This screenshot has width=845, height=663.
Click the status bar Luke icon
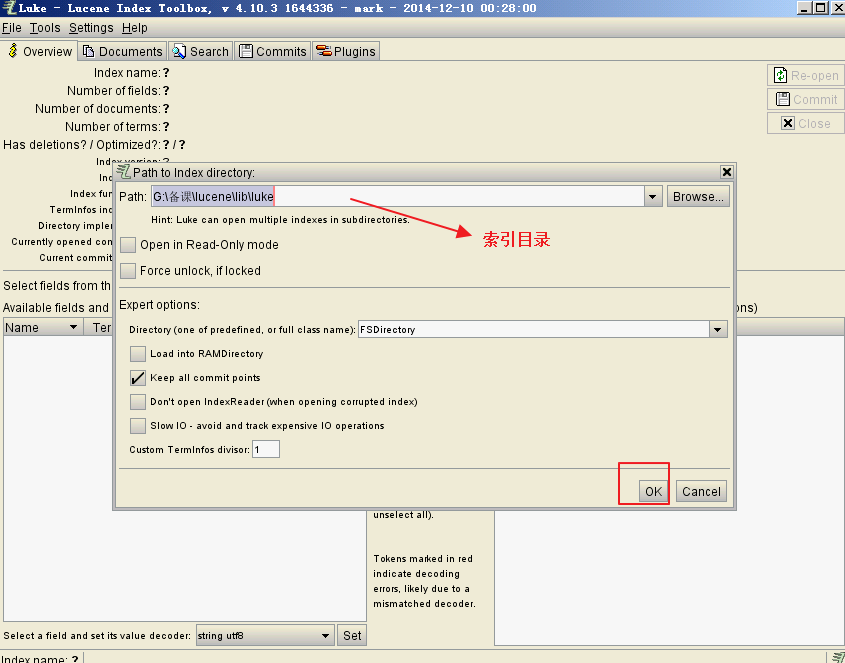pyautogui.click(x=838, y=658)
